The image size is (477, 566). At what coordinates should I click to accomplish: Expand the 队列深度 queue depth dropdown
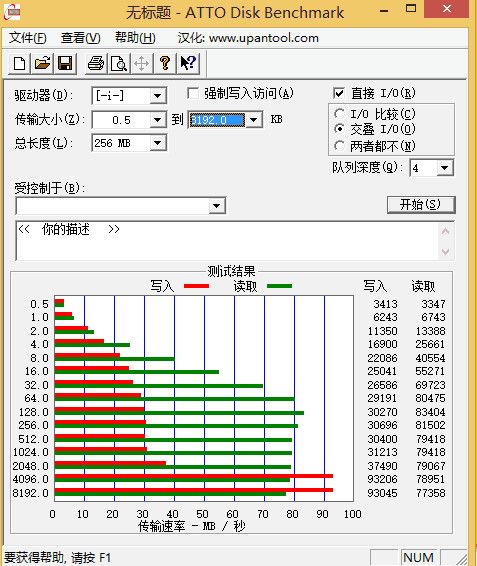445,168
